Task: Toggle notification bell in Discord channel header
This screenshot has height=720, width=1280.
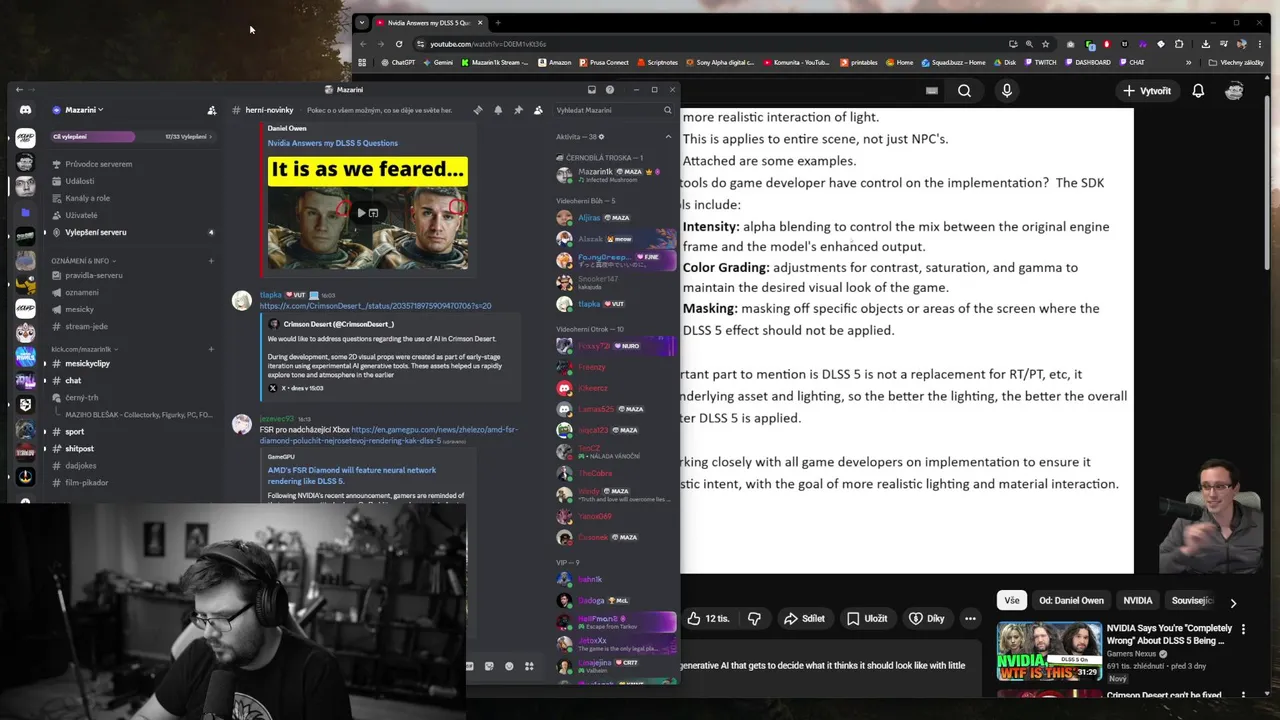Action: pyautogui.click(x=498, y=110)
